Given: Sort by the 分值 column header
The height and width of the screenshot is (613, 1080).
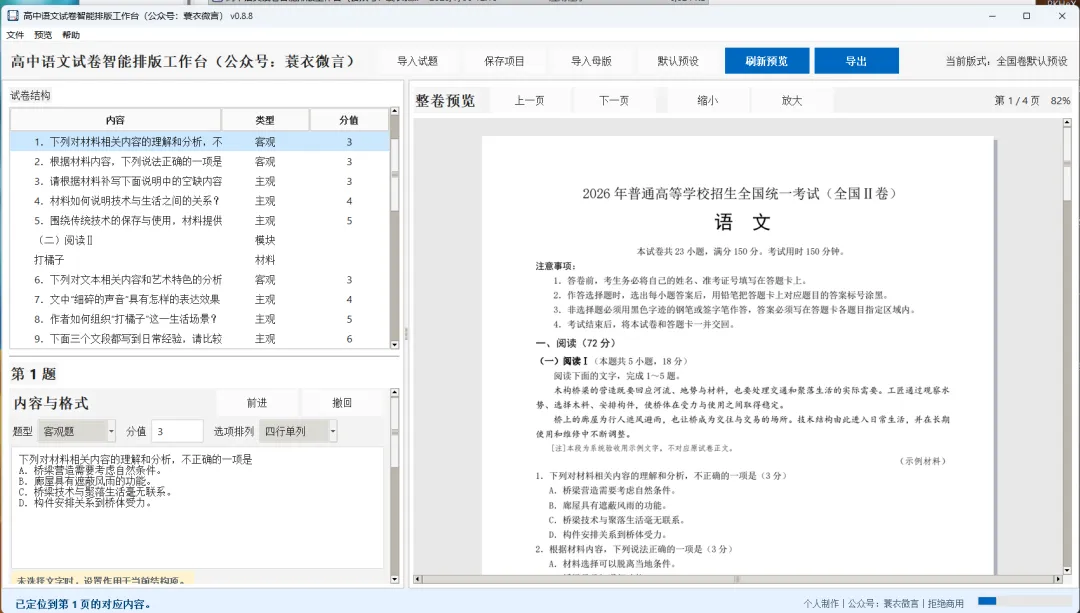Looking at the screenshot, I should click(349, 120).
